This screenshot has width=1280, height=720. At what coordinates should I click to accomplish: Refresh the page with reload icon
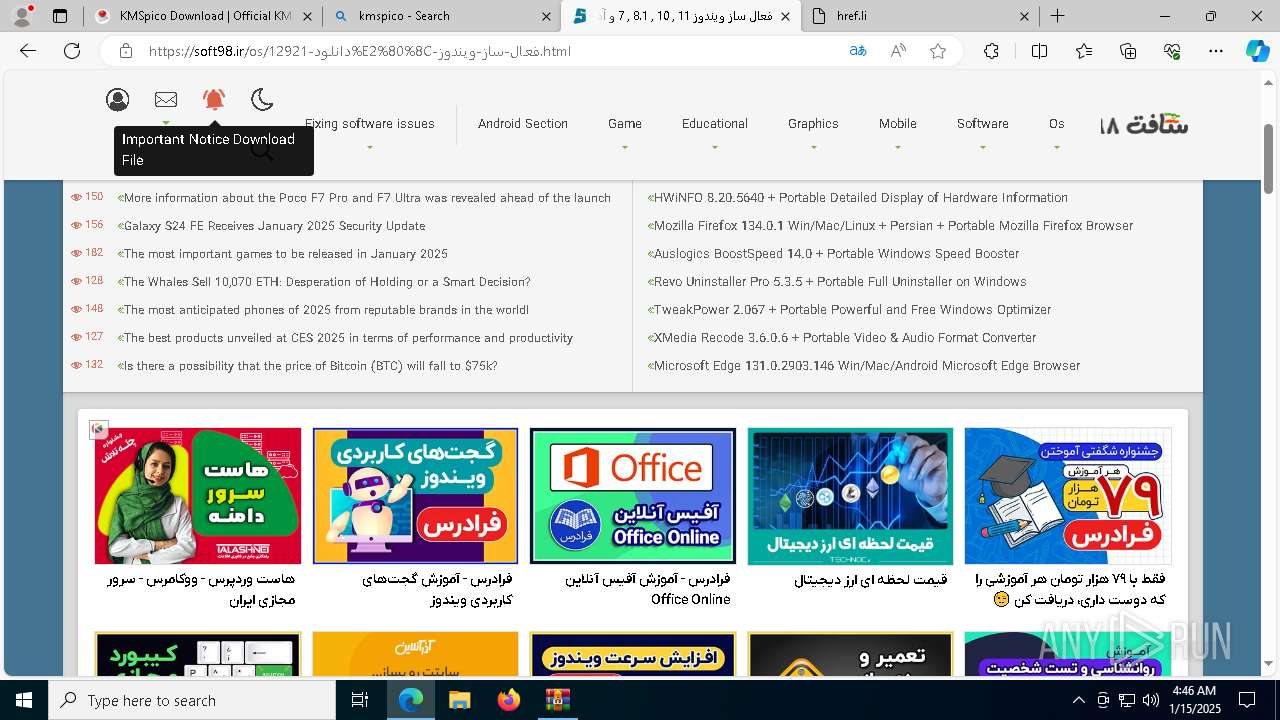[x=72, y=51]
